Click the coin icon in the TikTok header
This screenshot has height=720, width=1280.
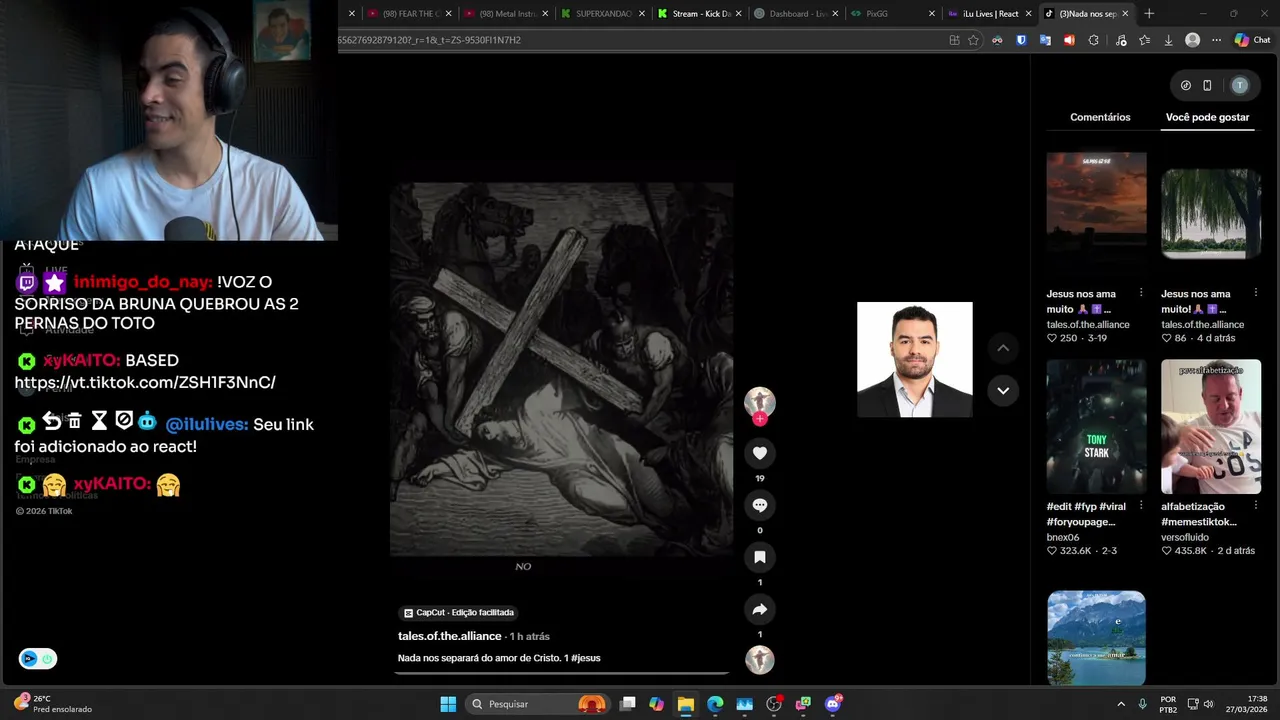tap(1186, 85)
